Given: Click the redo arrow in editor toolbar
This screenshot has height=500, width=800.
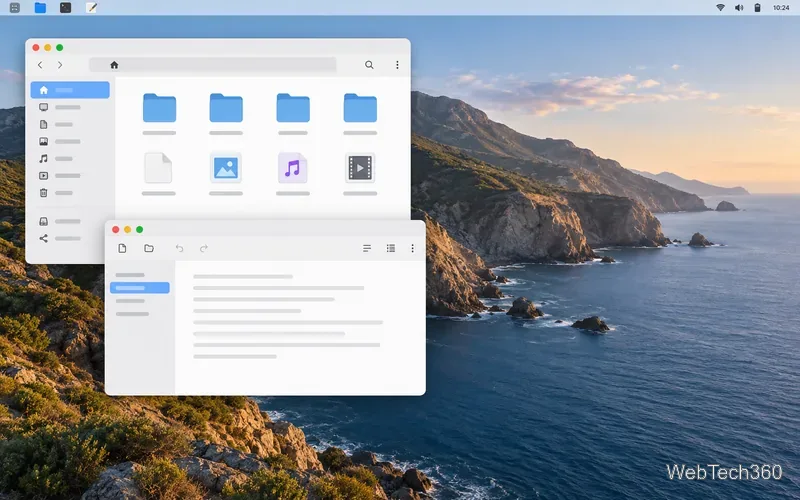Looking at the screenshot, I should click(x=204, y=248).
